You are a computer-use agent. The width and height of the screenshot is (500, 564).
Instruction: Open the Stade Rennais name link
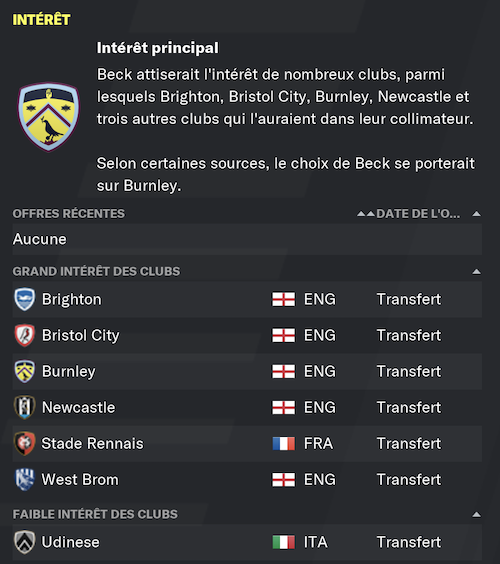[x=92, y=444]
